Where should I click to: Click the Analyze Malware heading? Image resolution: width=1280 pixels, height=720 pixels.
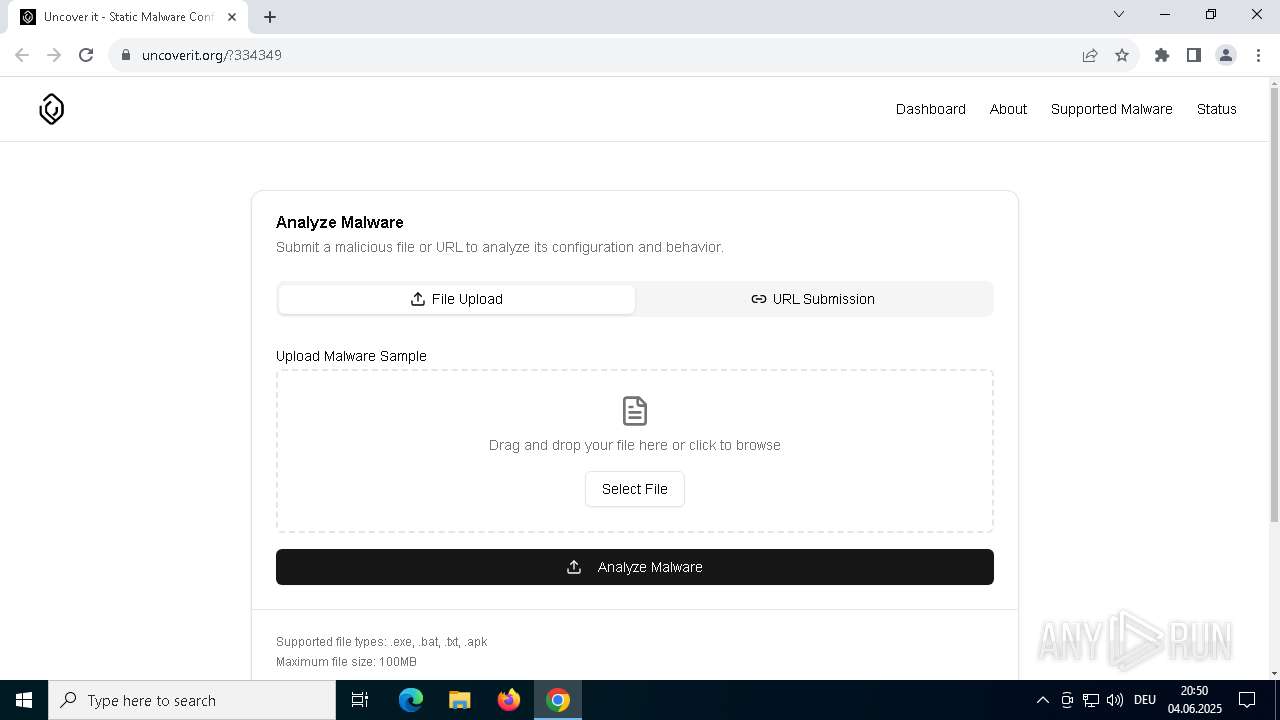click(340, 222)
